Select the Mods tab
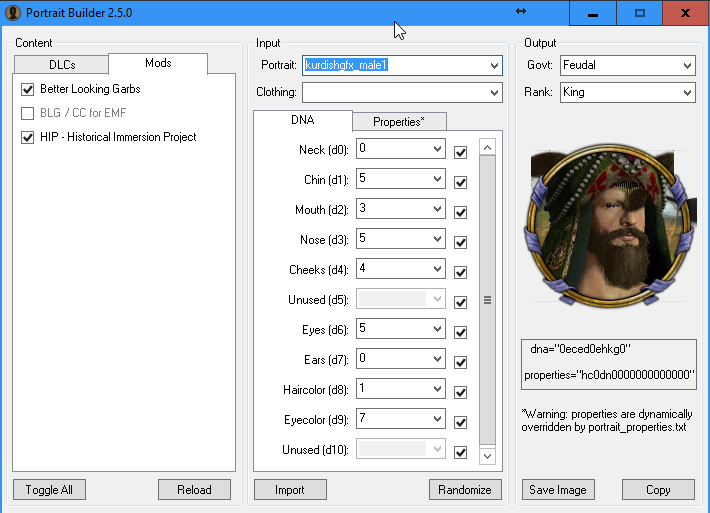The image size is (710, 513). pos(158,63)
